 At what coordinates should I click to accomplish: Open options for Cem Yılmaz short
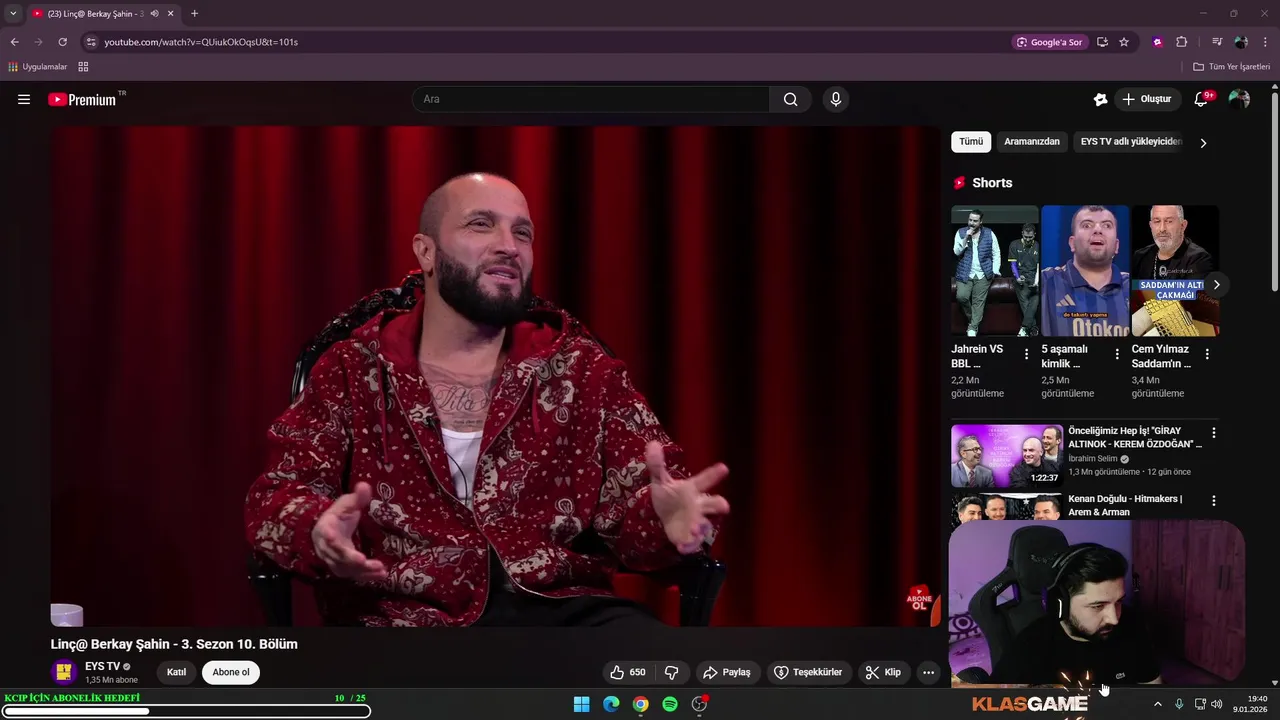[1207, 354]
